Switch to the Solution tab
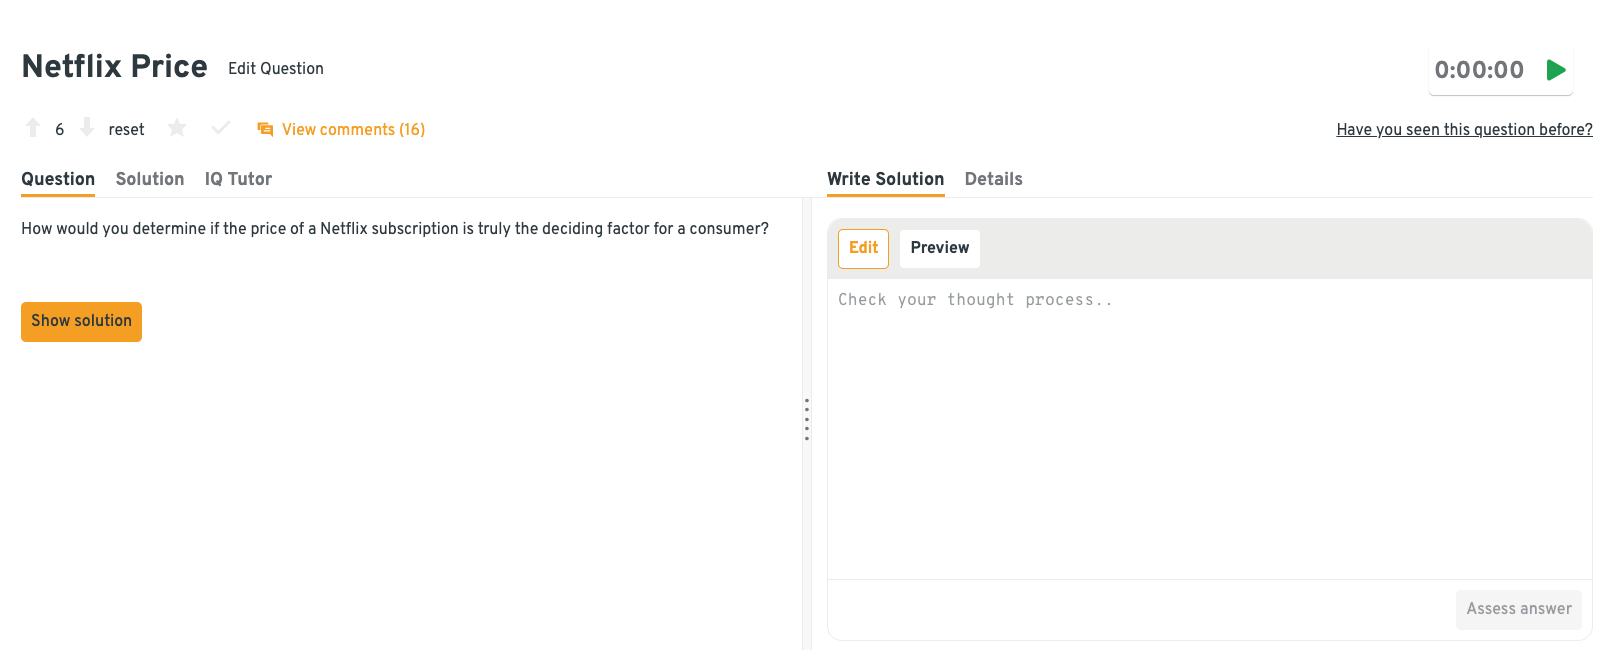The image size is (1623, 650). click(150, 179)
